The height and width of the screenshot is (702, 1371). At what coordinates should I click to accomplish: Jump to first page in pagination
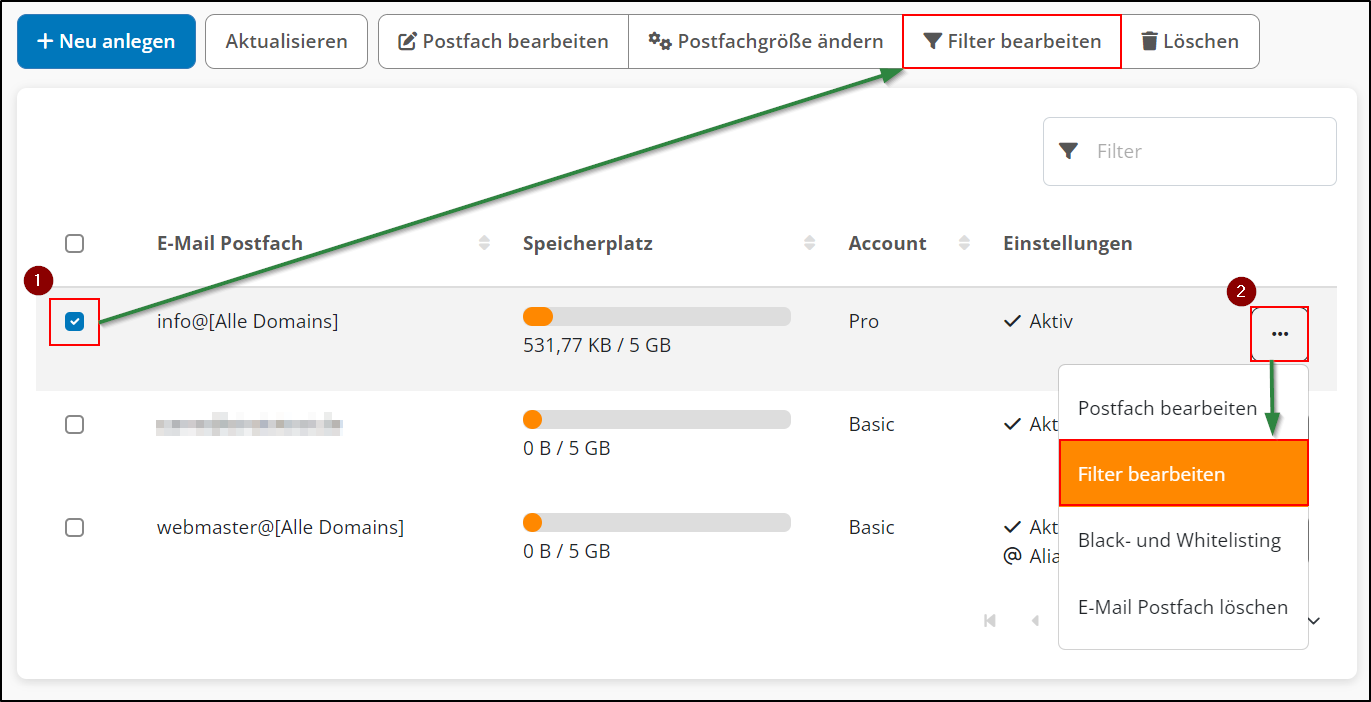990,621
